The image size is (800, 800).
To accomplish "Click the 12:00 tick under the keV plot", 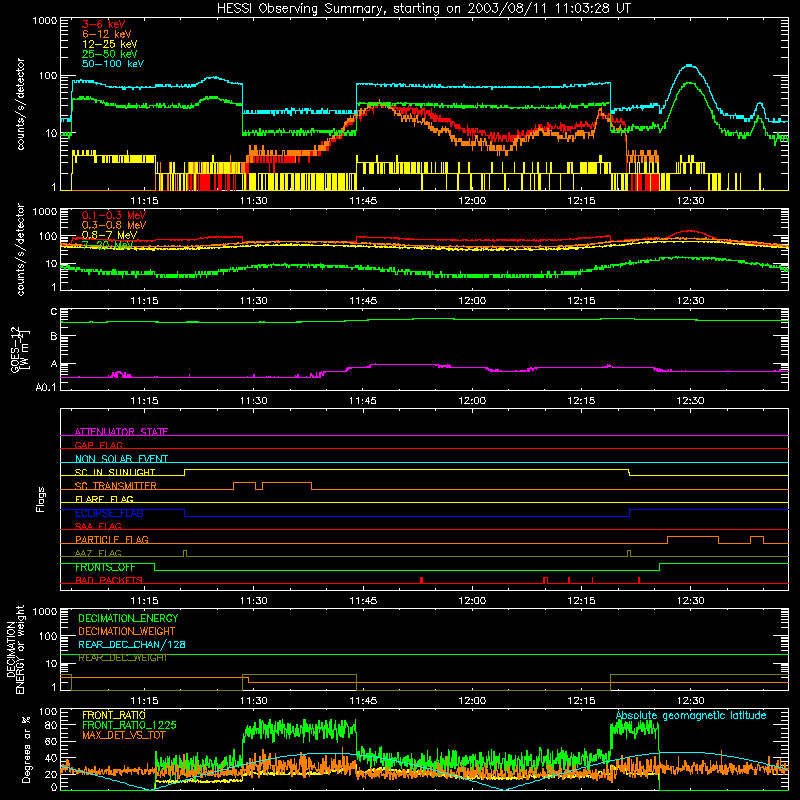I will [x=472, y=201].
